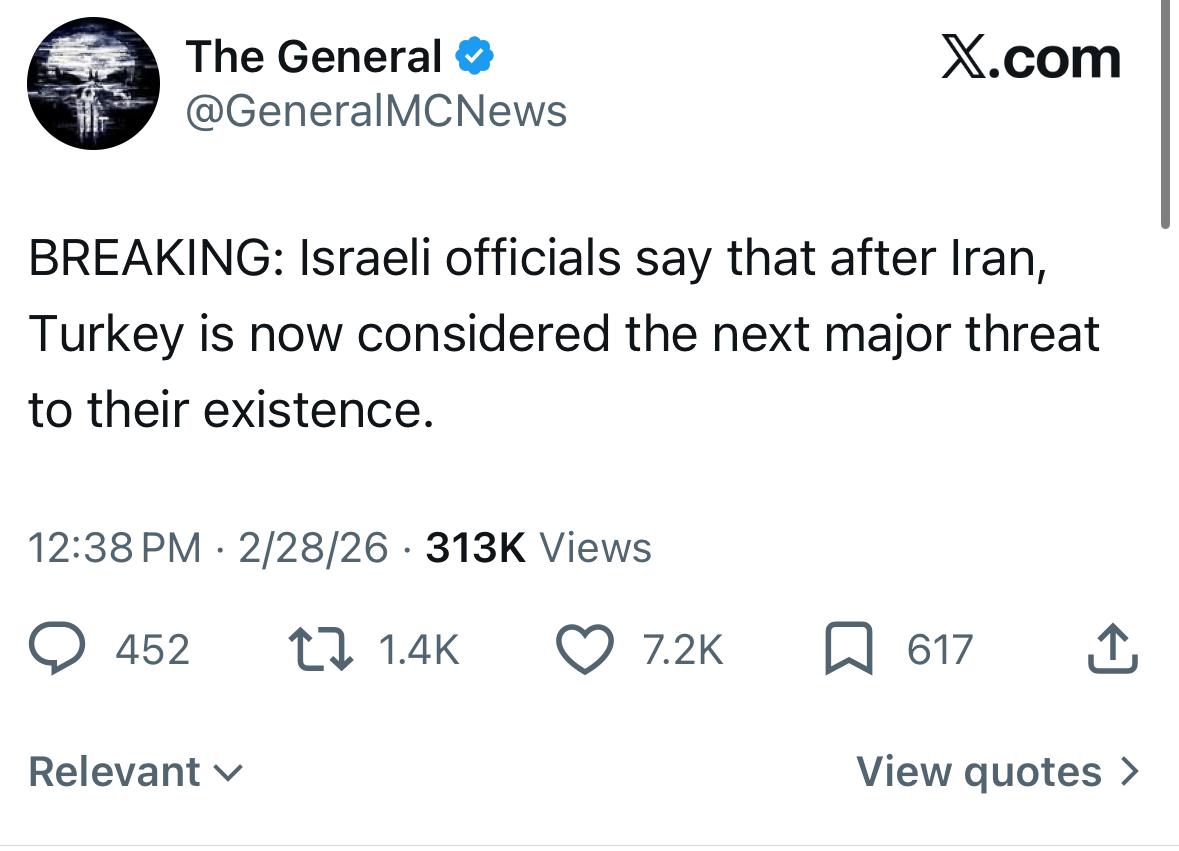
Task: Open The General's skull profile picture
Action: [94, 83]
